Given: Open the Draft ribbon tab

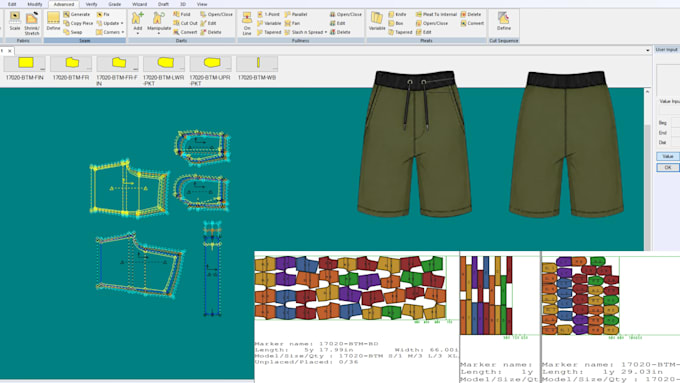Looking at the screenshot, I should [163, 4].
